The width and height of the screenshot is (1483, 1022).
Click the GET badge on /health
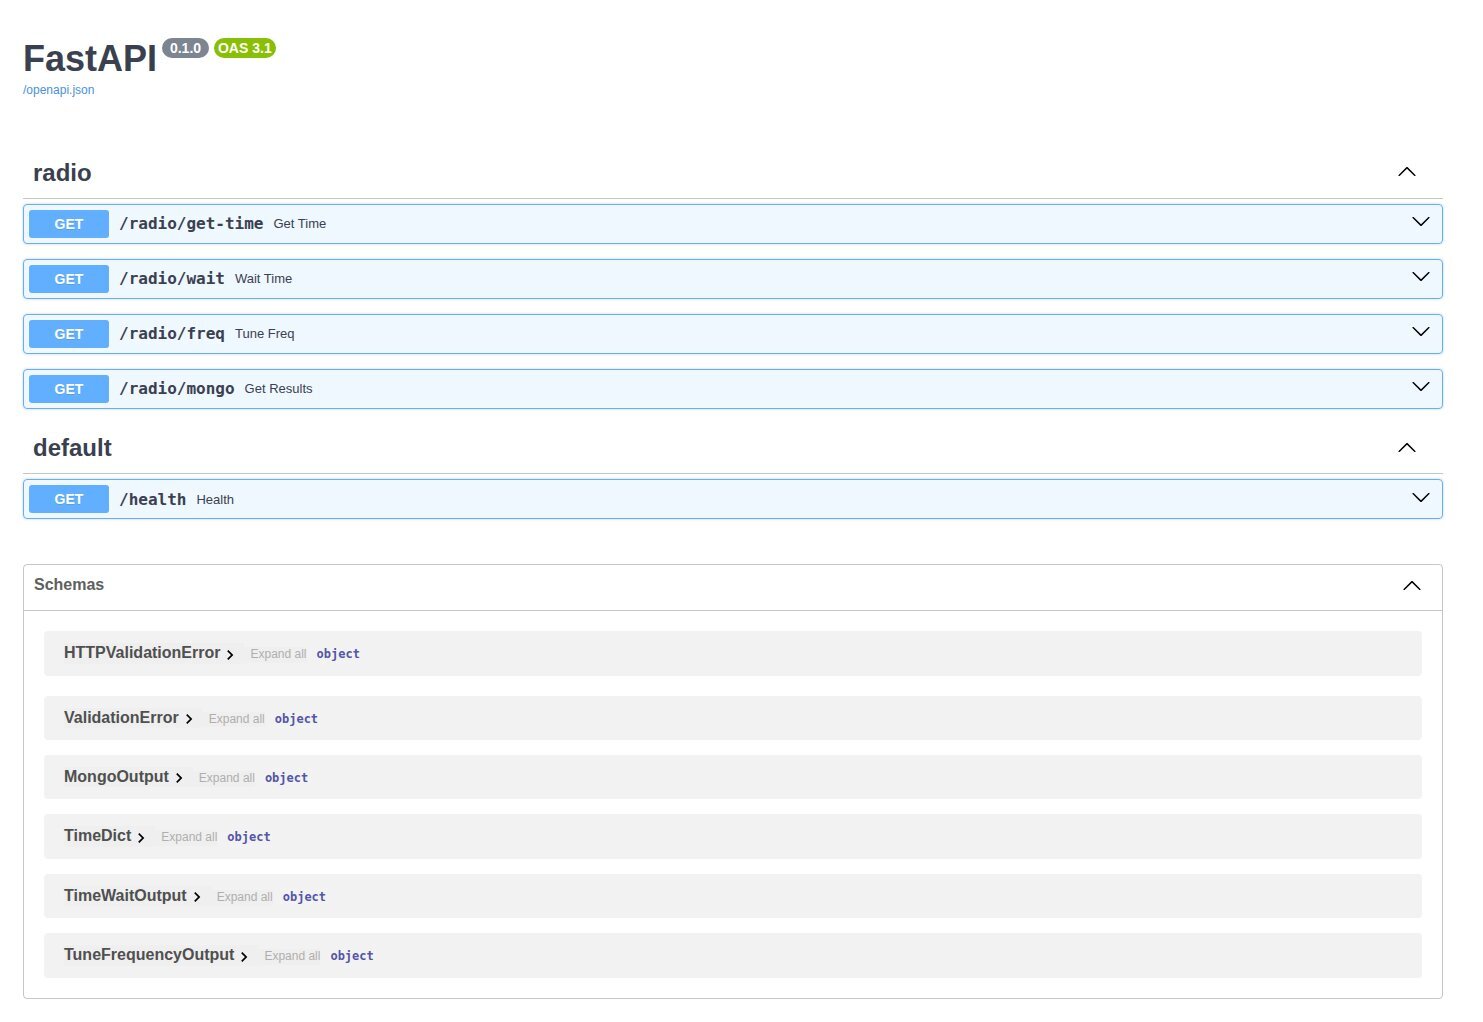tap(68, 498)
